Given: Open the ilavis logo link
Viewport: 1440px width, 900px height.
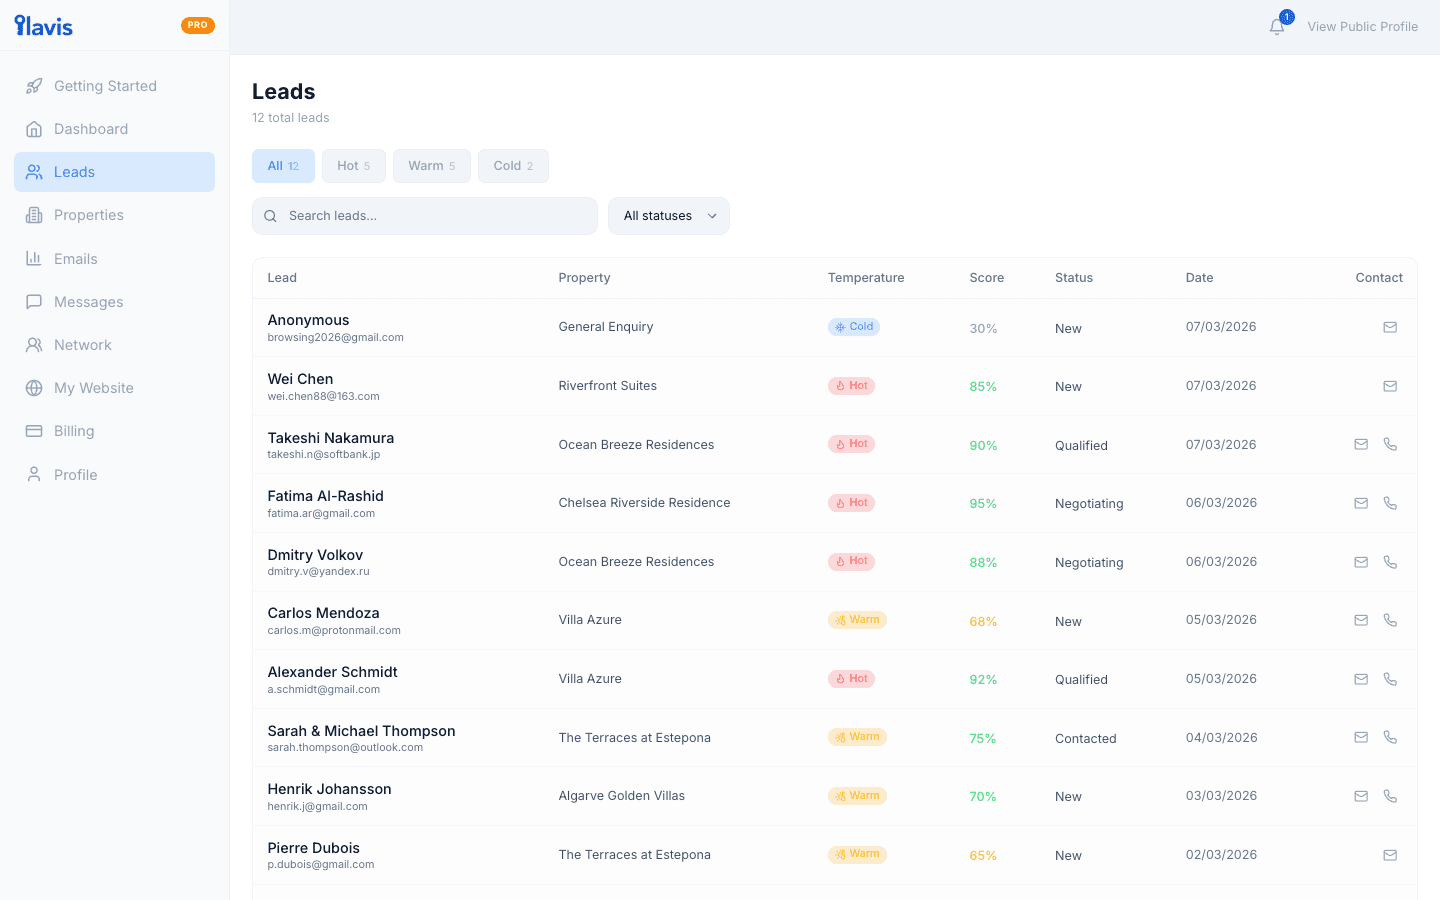Looking at the screenshot, I should (43, 25).
